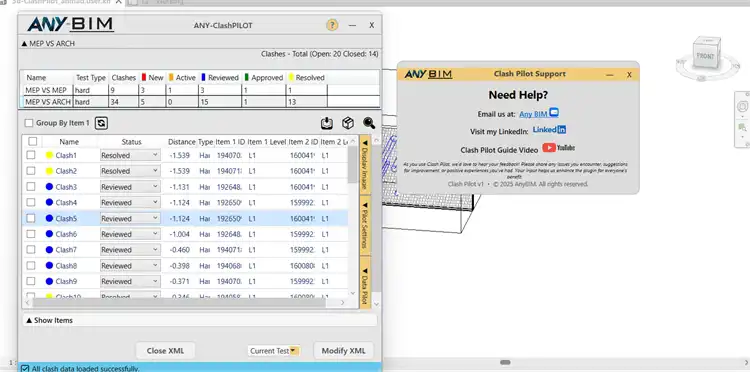Click the horizontal scrollbar of clash list
The width and height of the screenshot is (750, 372).
tap(179, 303)
